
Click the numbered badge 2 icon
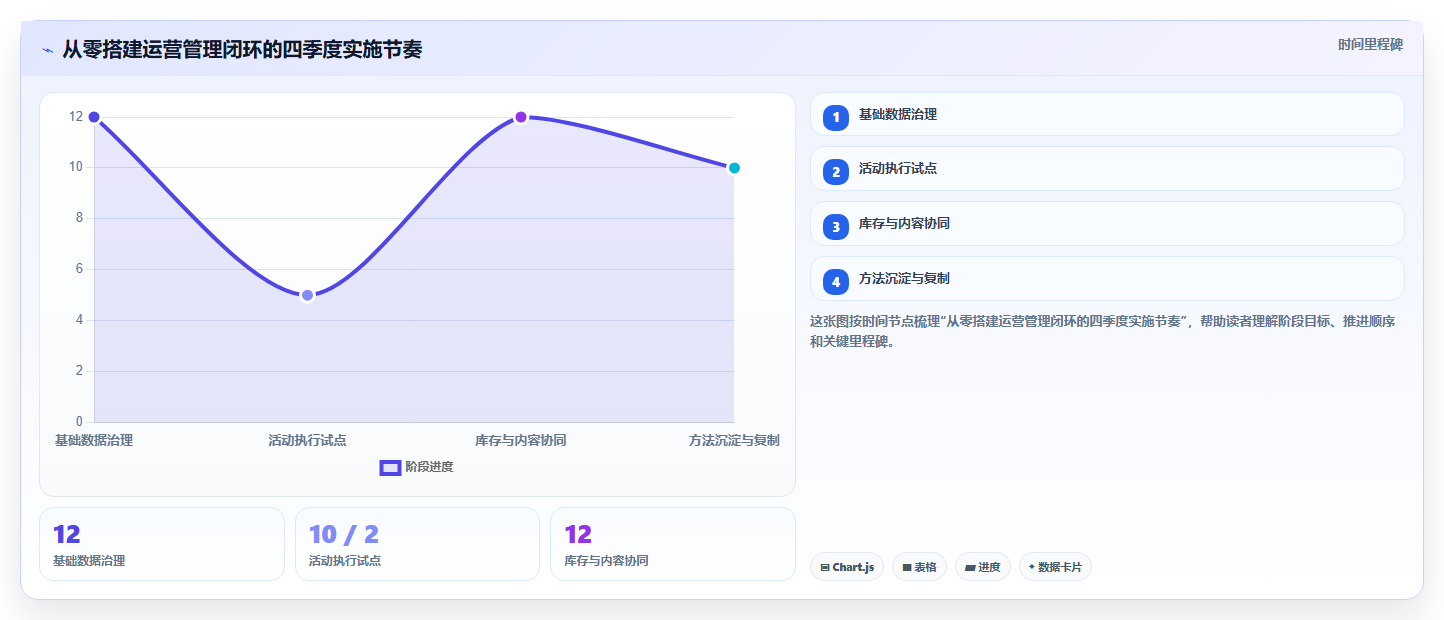coord(836,172)
